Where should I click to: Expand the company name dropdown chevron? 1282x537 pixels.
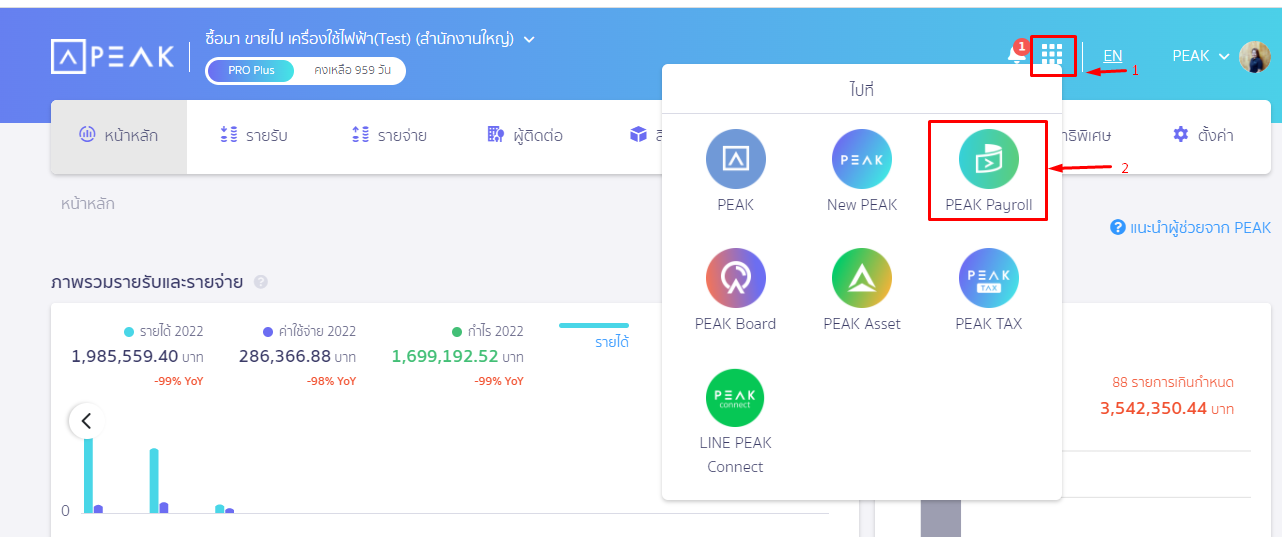[529, 39]
